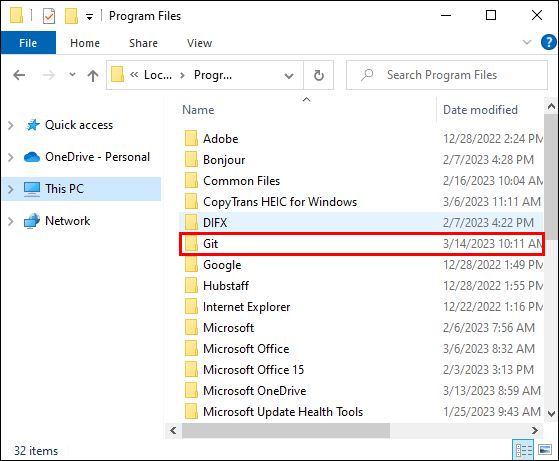Open the File menu
The width and height of the screenshot is (559, 461).
pyautogui.click(x=28, y=43)
